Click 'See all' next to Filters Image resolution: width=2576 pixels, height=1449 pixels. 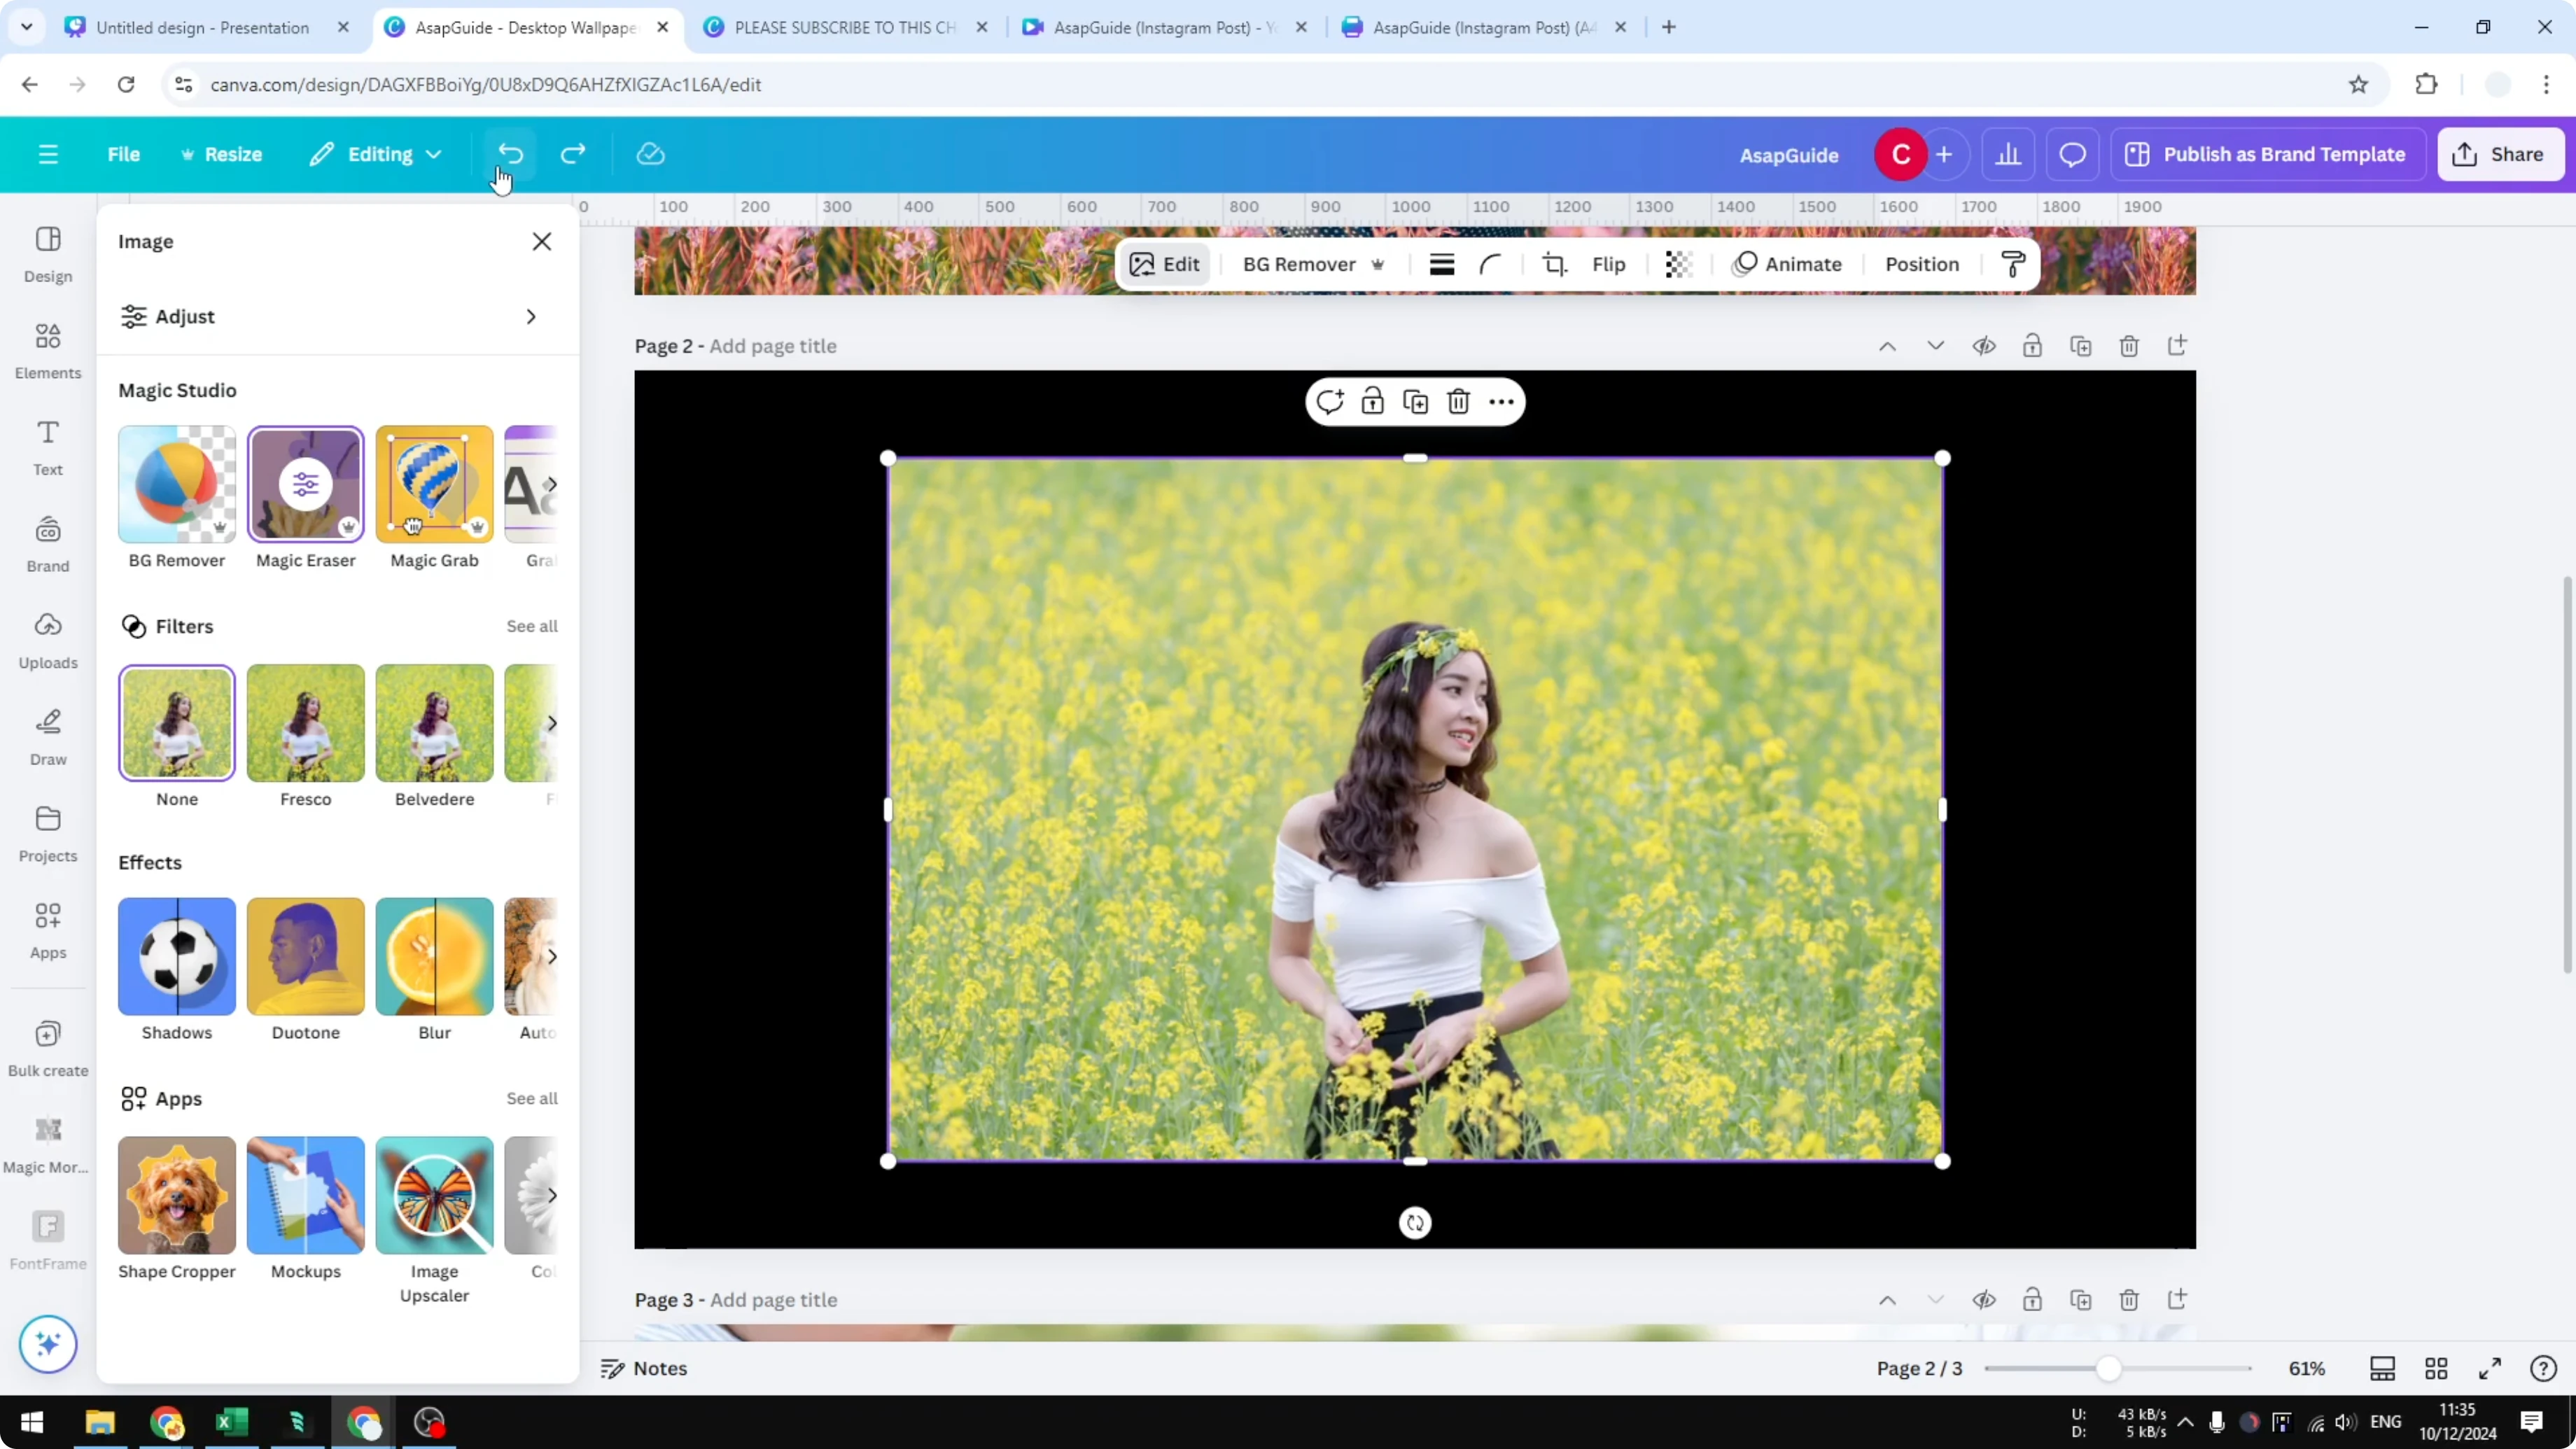point(531,626)
